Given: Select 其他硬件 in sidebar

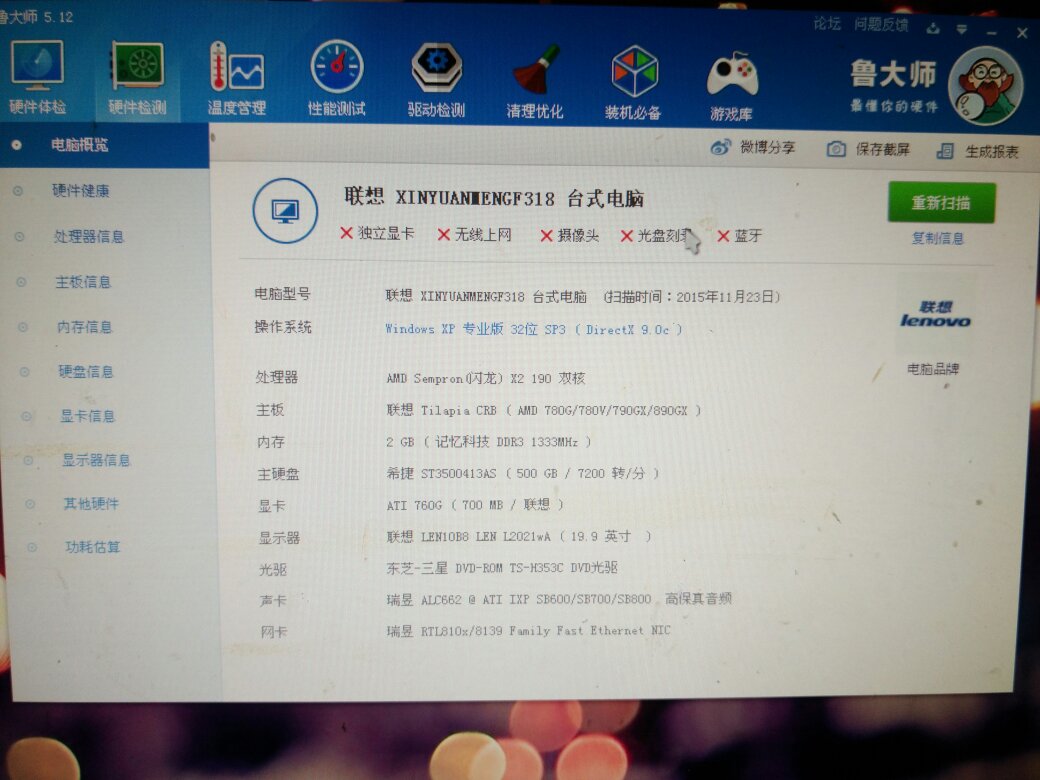Looking at the screenshot, I should [x=91, y=503].
